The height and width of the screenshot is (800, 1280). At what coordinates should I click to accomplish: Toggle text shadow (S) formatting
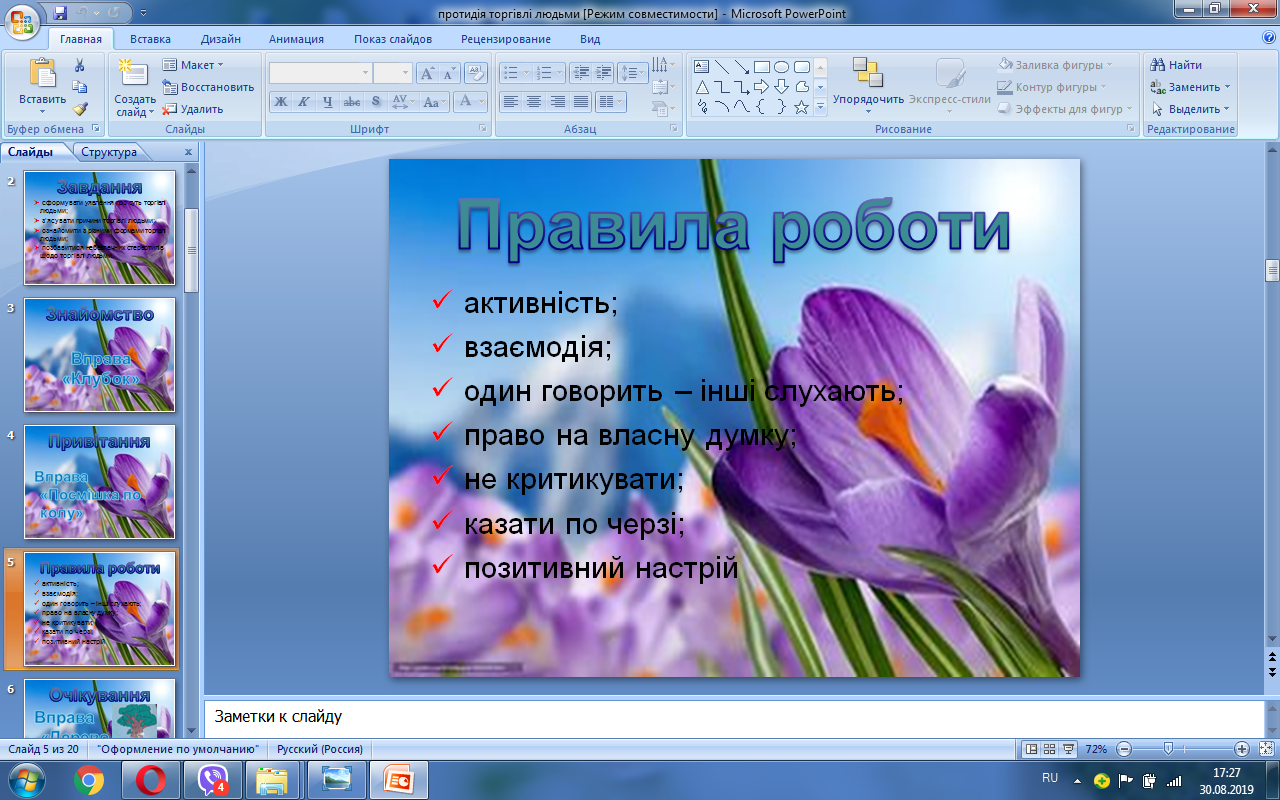[x=375, y=102]
